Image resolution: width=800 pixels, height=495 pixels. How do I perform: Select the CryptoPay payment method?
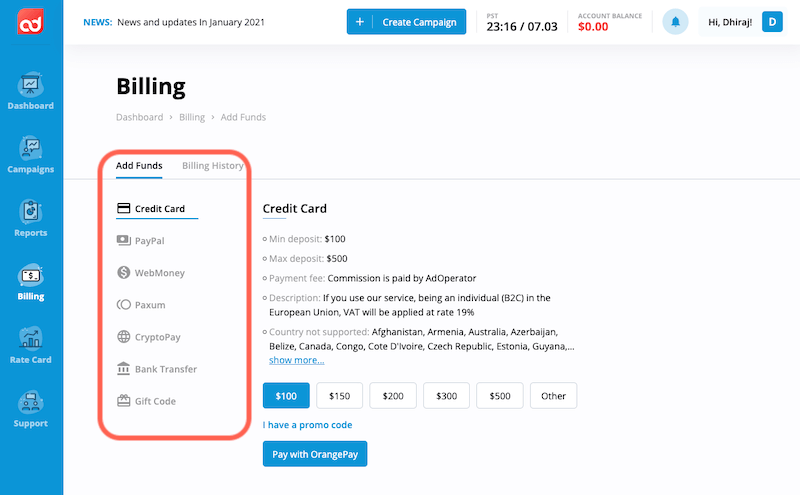point(158,337)
